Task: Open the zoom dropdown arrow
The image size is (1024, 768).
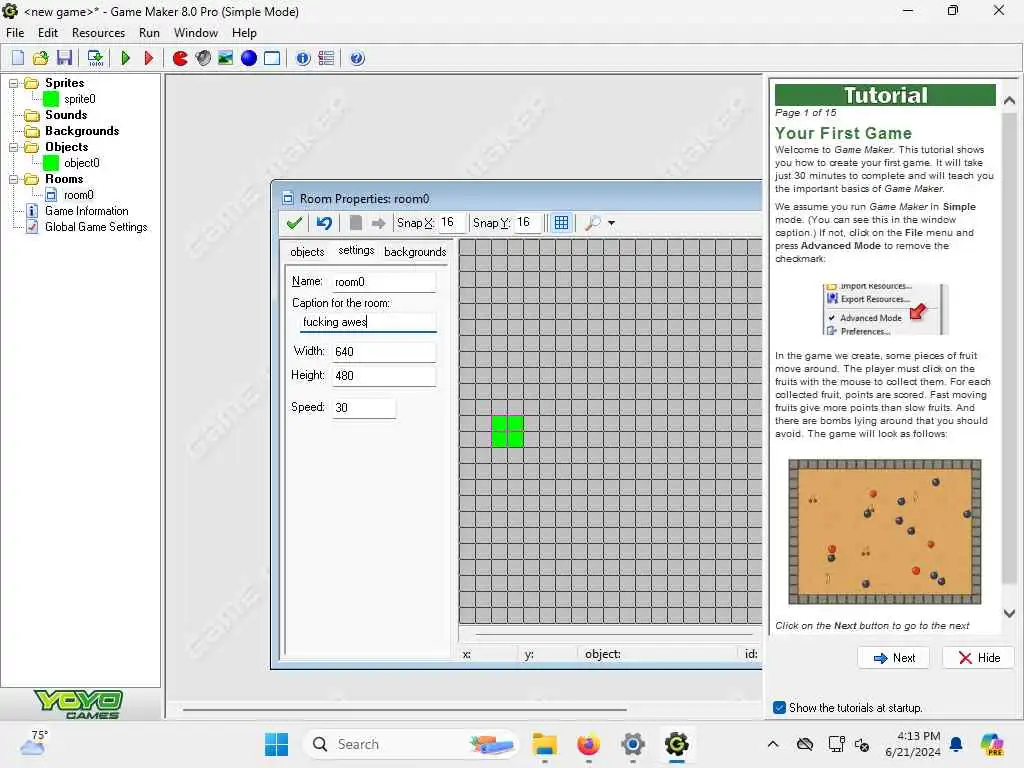Action: pyautogui.click(x=611, y=223)
